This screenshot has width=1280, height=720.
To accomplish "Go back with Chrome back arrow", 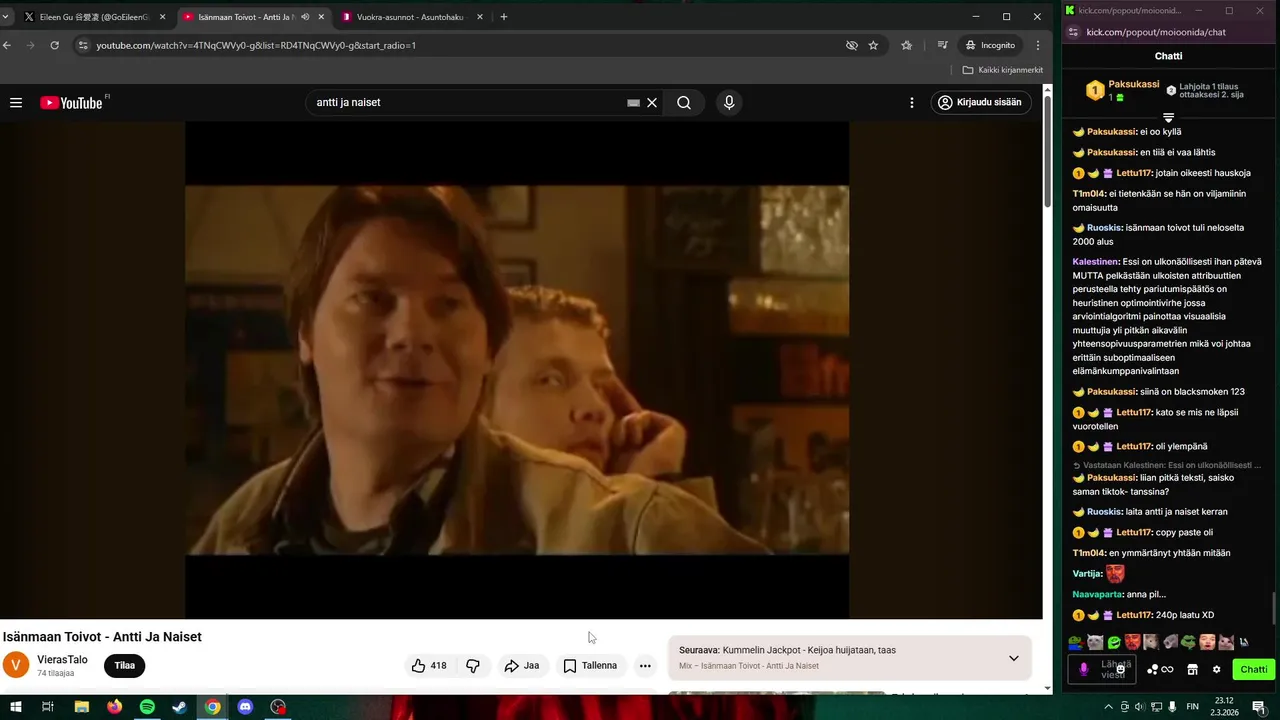I will [7, 45].
